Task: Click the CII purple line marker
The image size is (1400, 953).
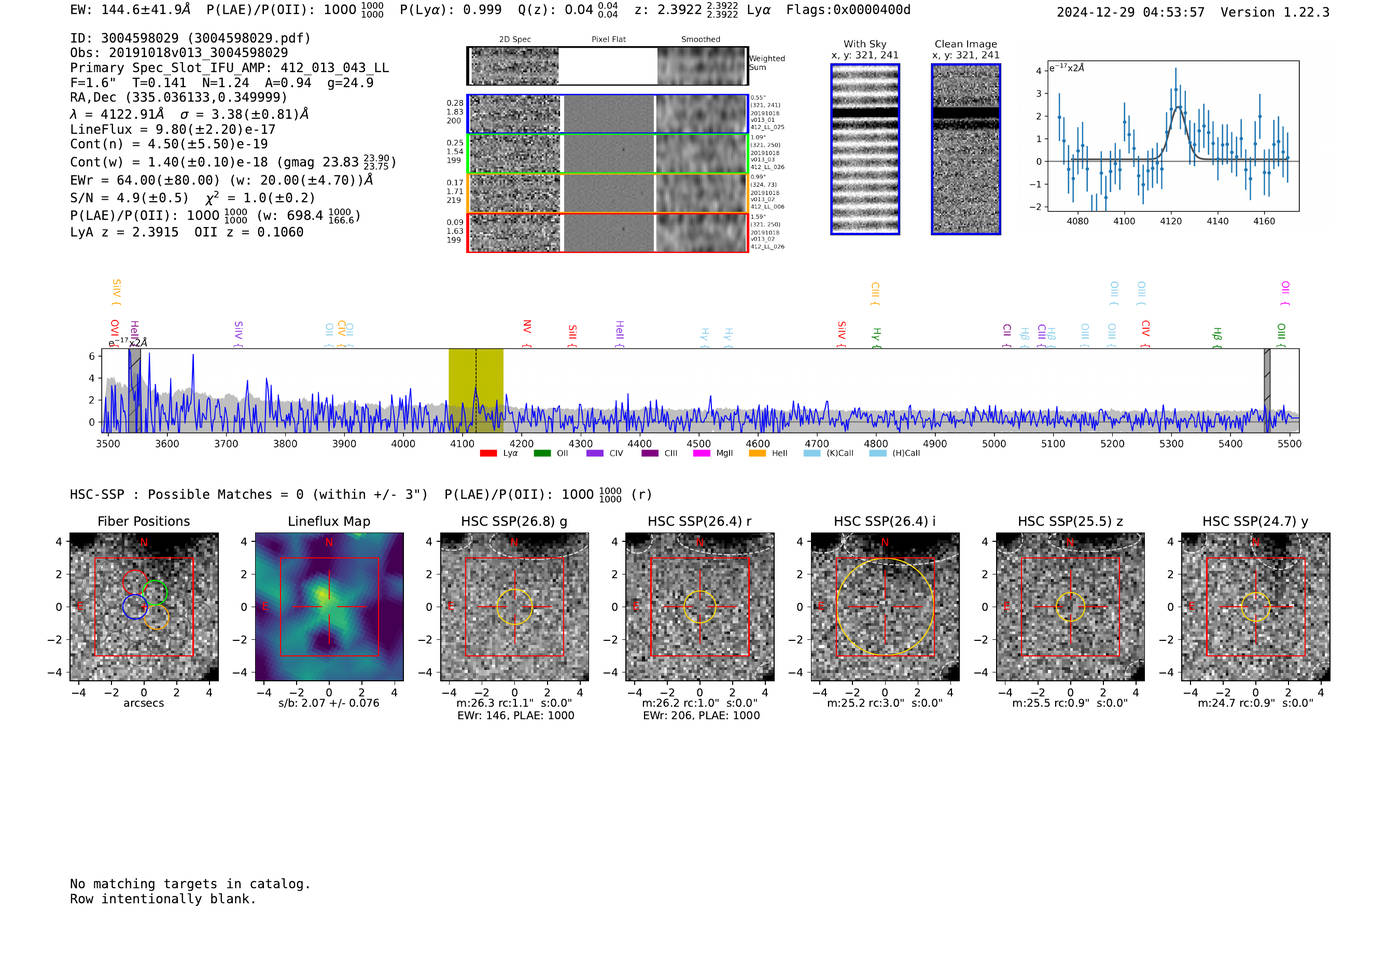Action: point(1007,333)
